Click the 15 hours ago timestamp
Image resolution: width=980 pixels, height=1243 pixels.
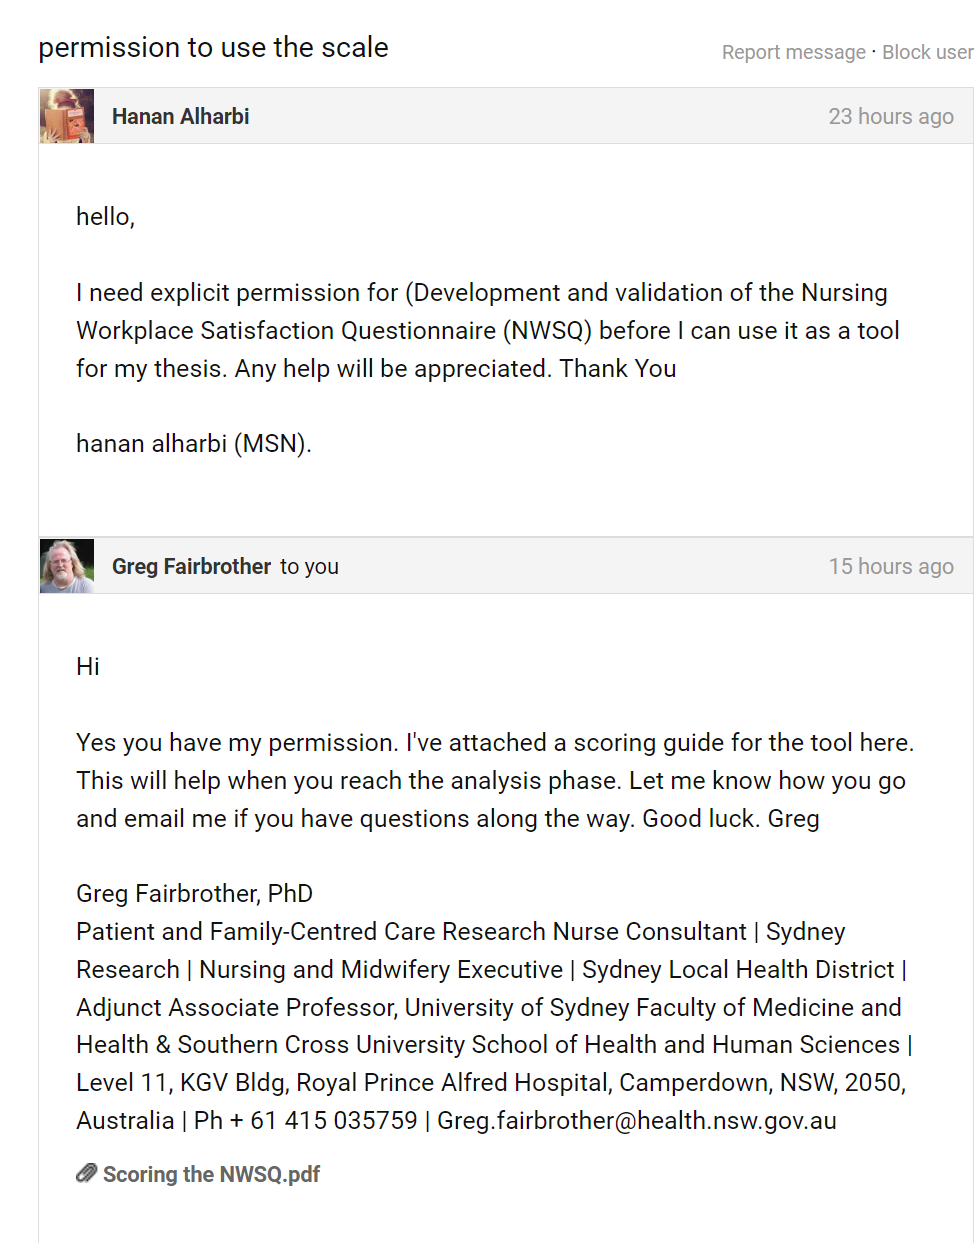891,566
